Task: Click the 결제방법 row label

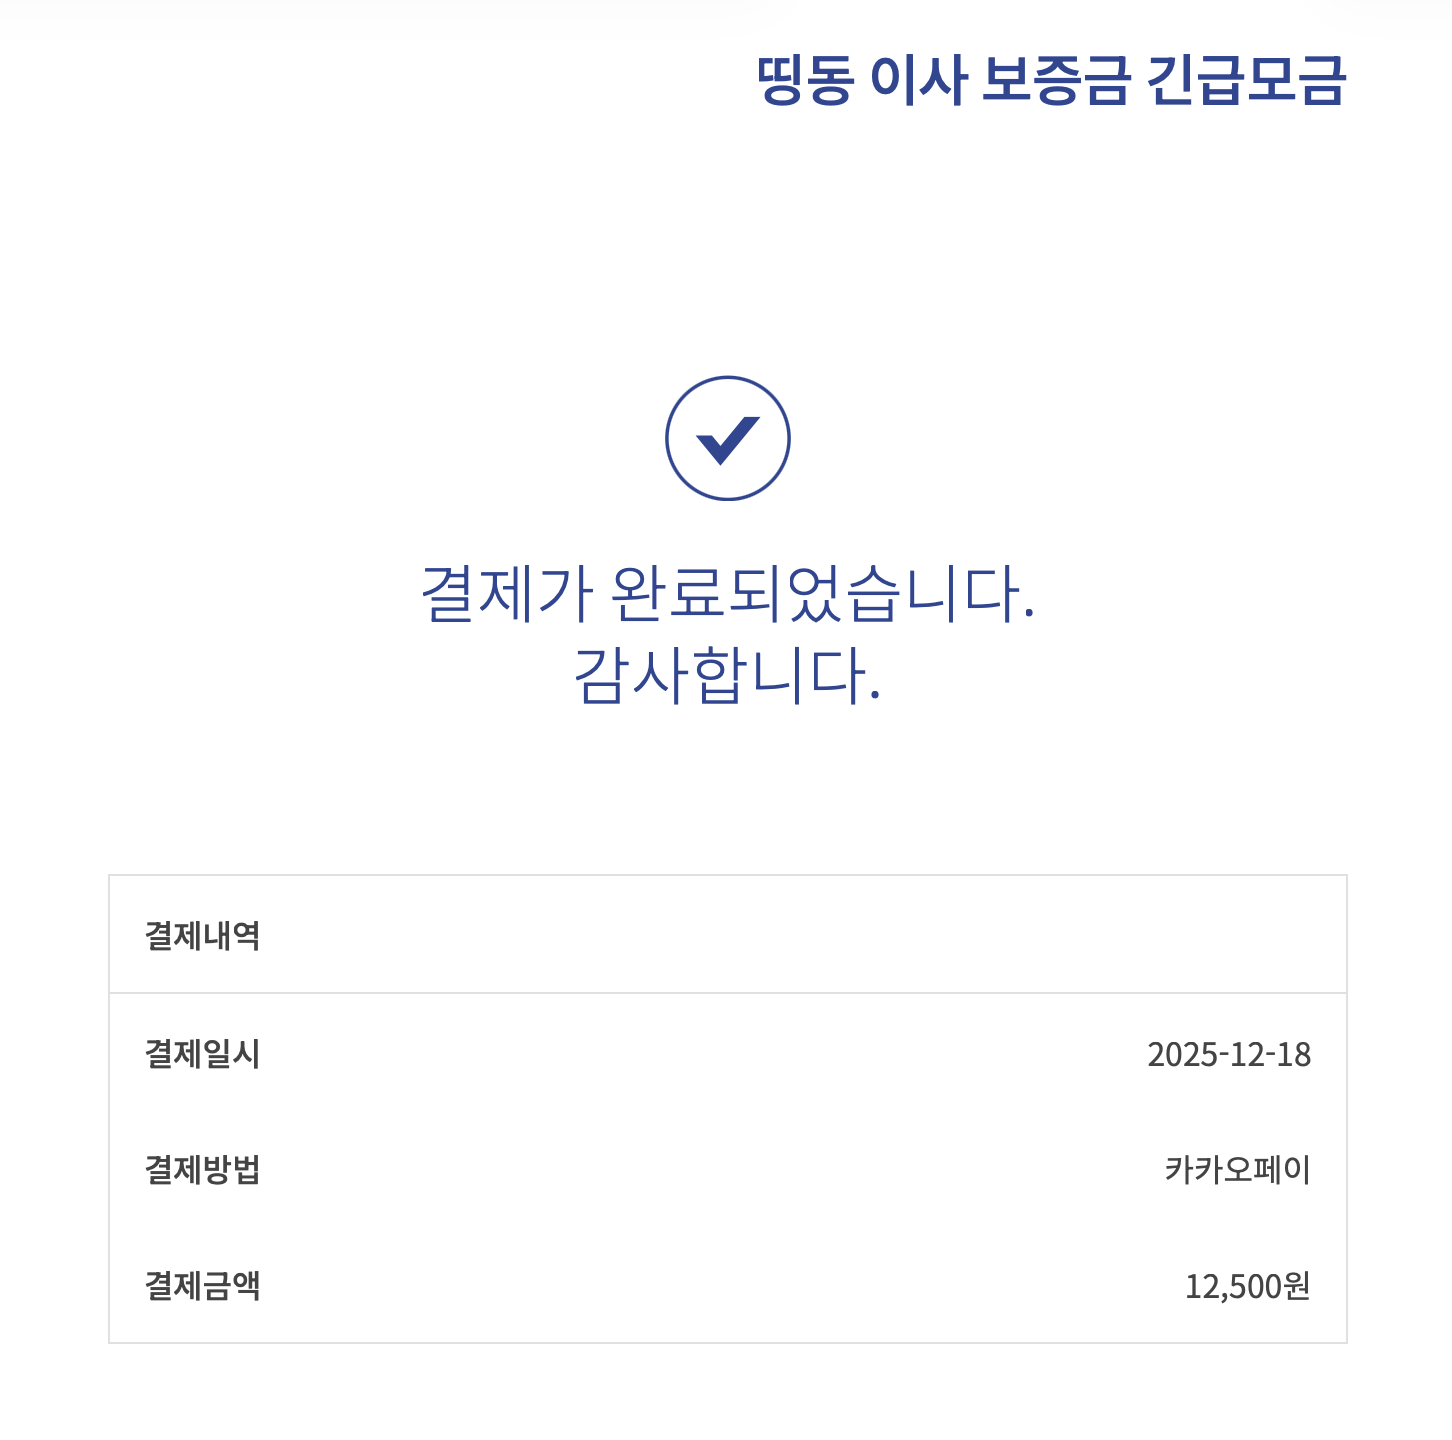Action: click(202, 1170)
